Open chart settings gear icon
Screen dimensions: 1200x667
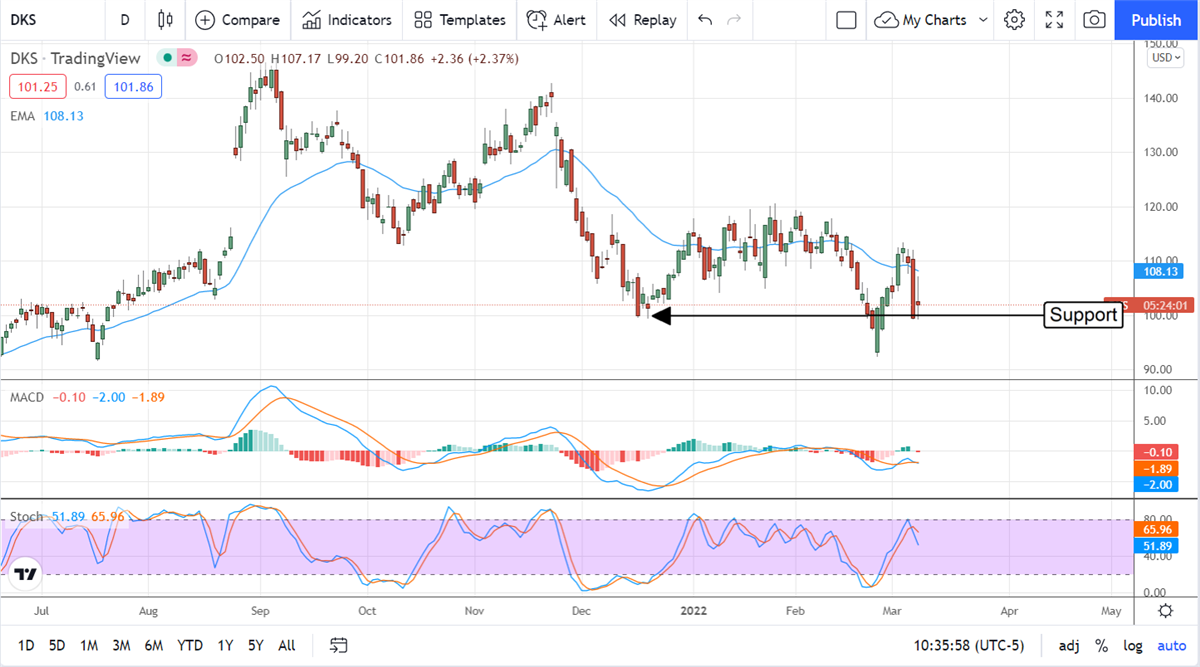pyautogui.click(x=1014, y=20)
